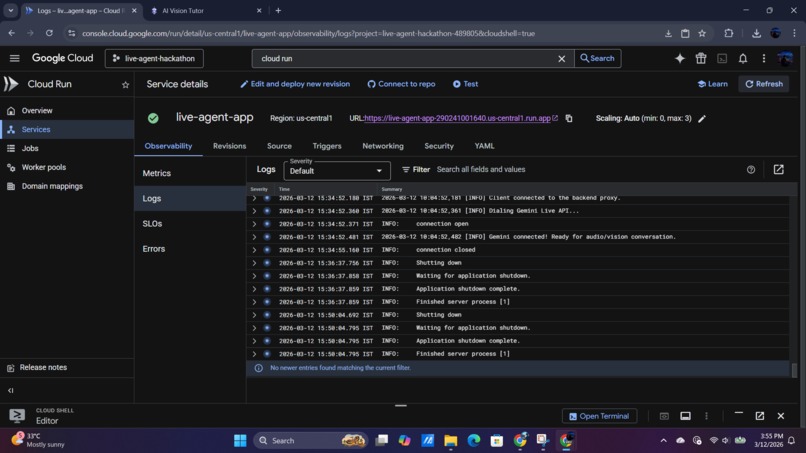This screenshot has height=453, width=806.
Task: Open the Microsoft Store taskbar icon
Action: click(497, 441)
